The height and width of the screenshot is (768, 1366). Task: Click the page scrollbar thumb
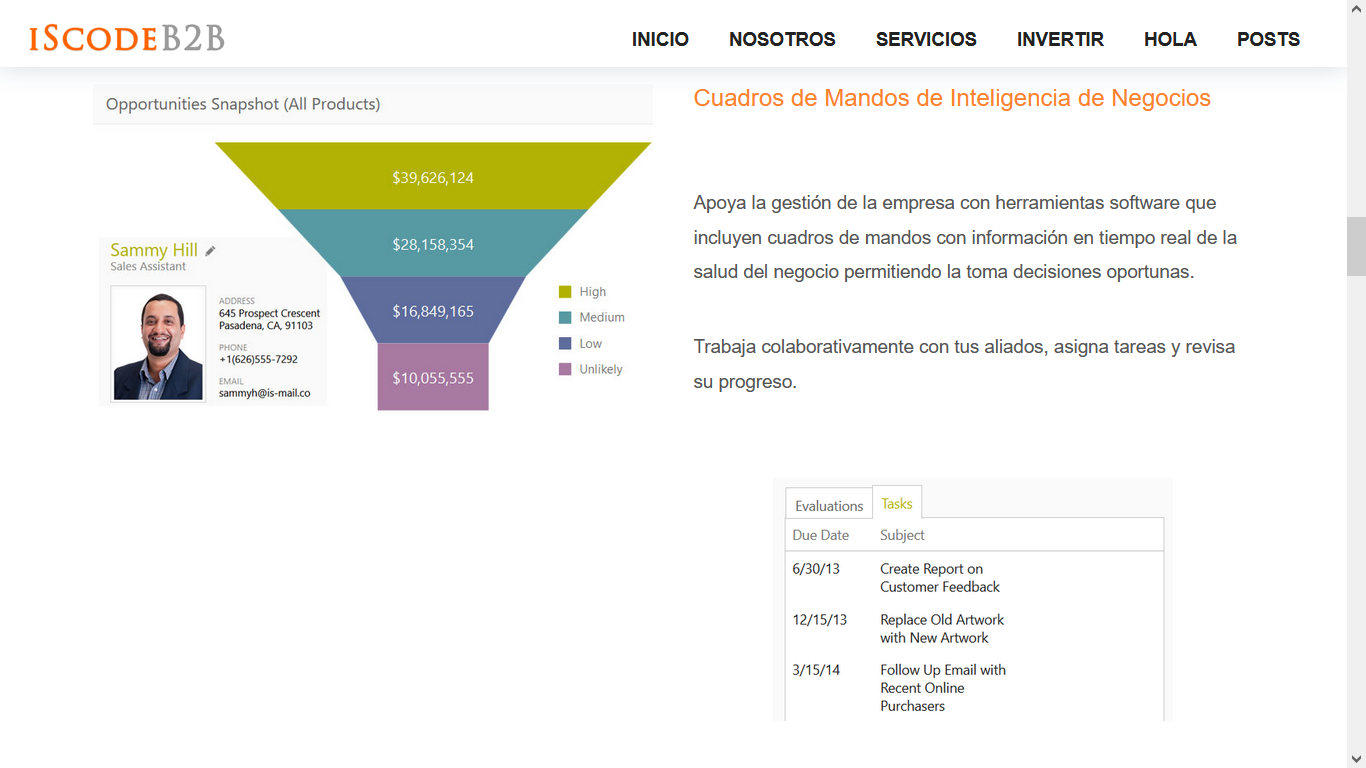tap(1356, 246)
